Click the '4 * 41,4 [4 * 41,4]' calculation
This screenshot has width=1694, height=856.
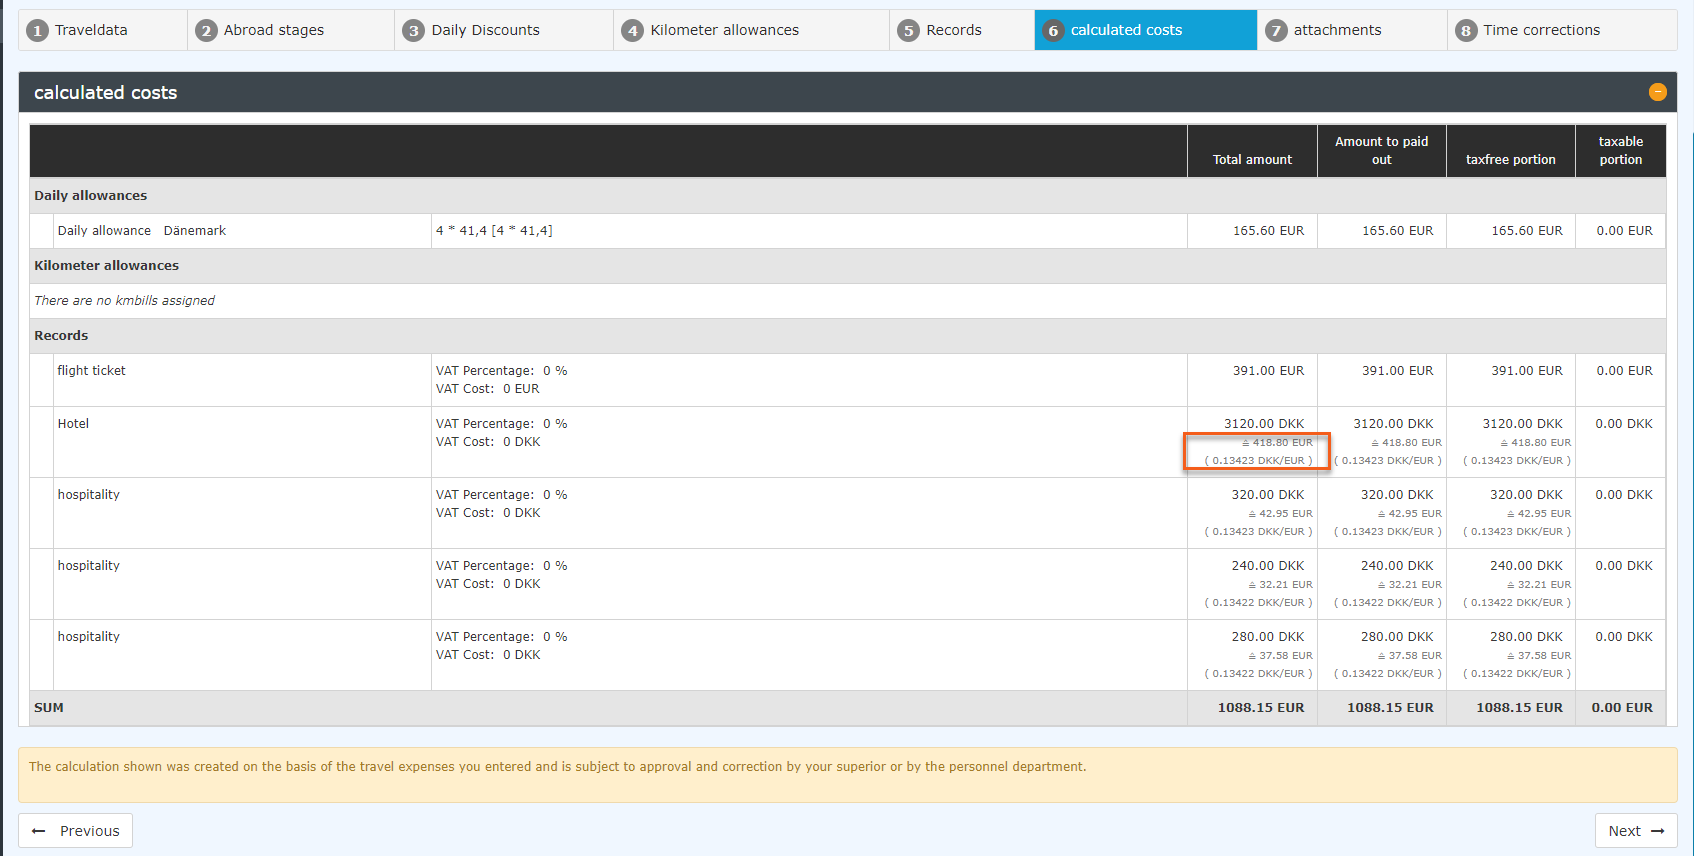click(494, 231)
